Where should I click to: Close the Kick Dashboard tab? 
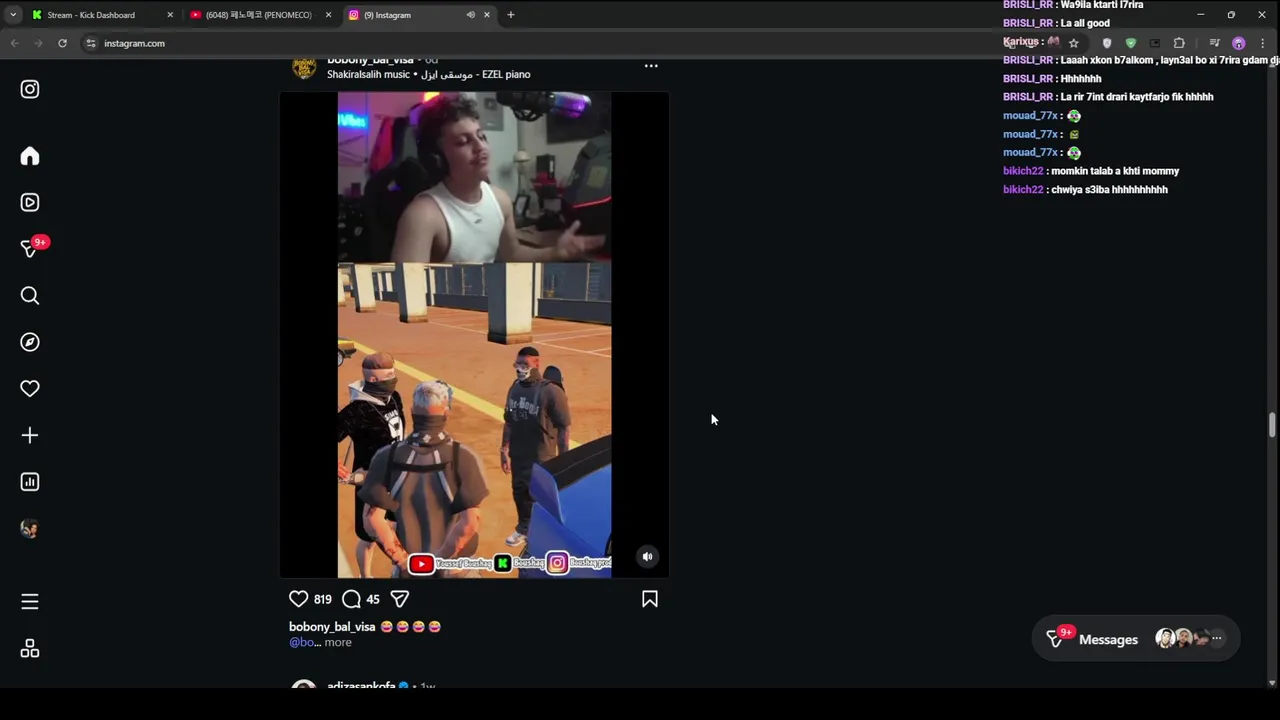point(170,15)
